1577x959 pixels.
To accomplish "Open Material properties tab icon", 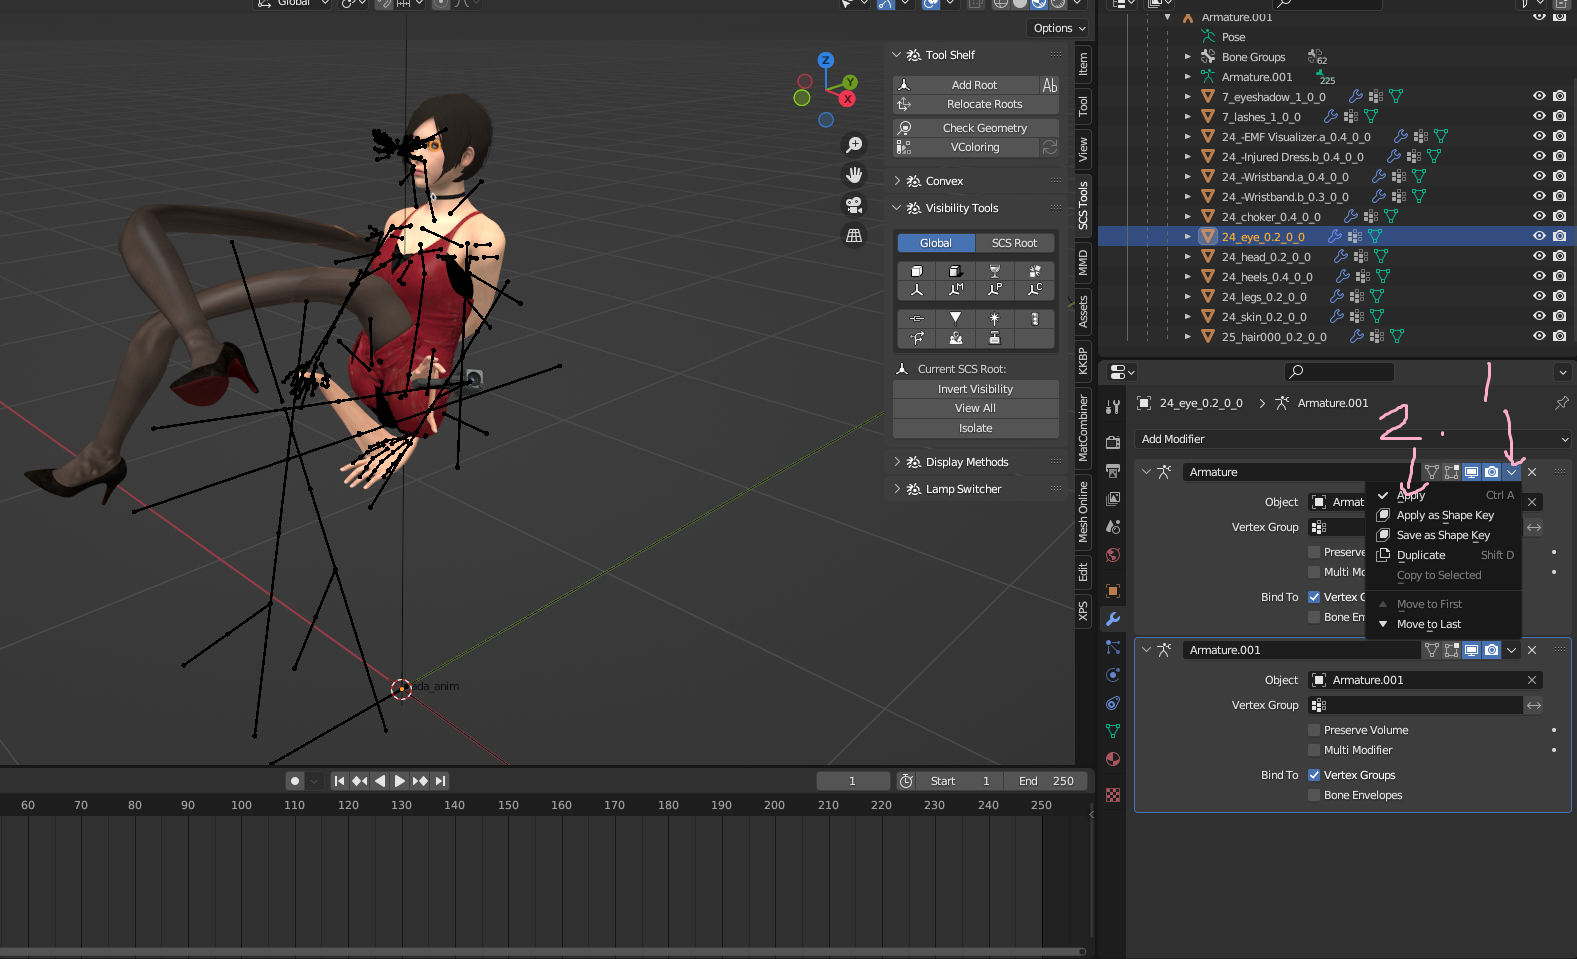I will point(1113,759).
